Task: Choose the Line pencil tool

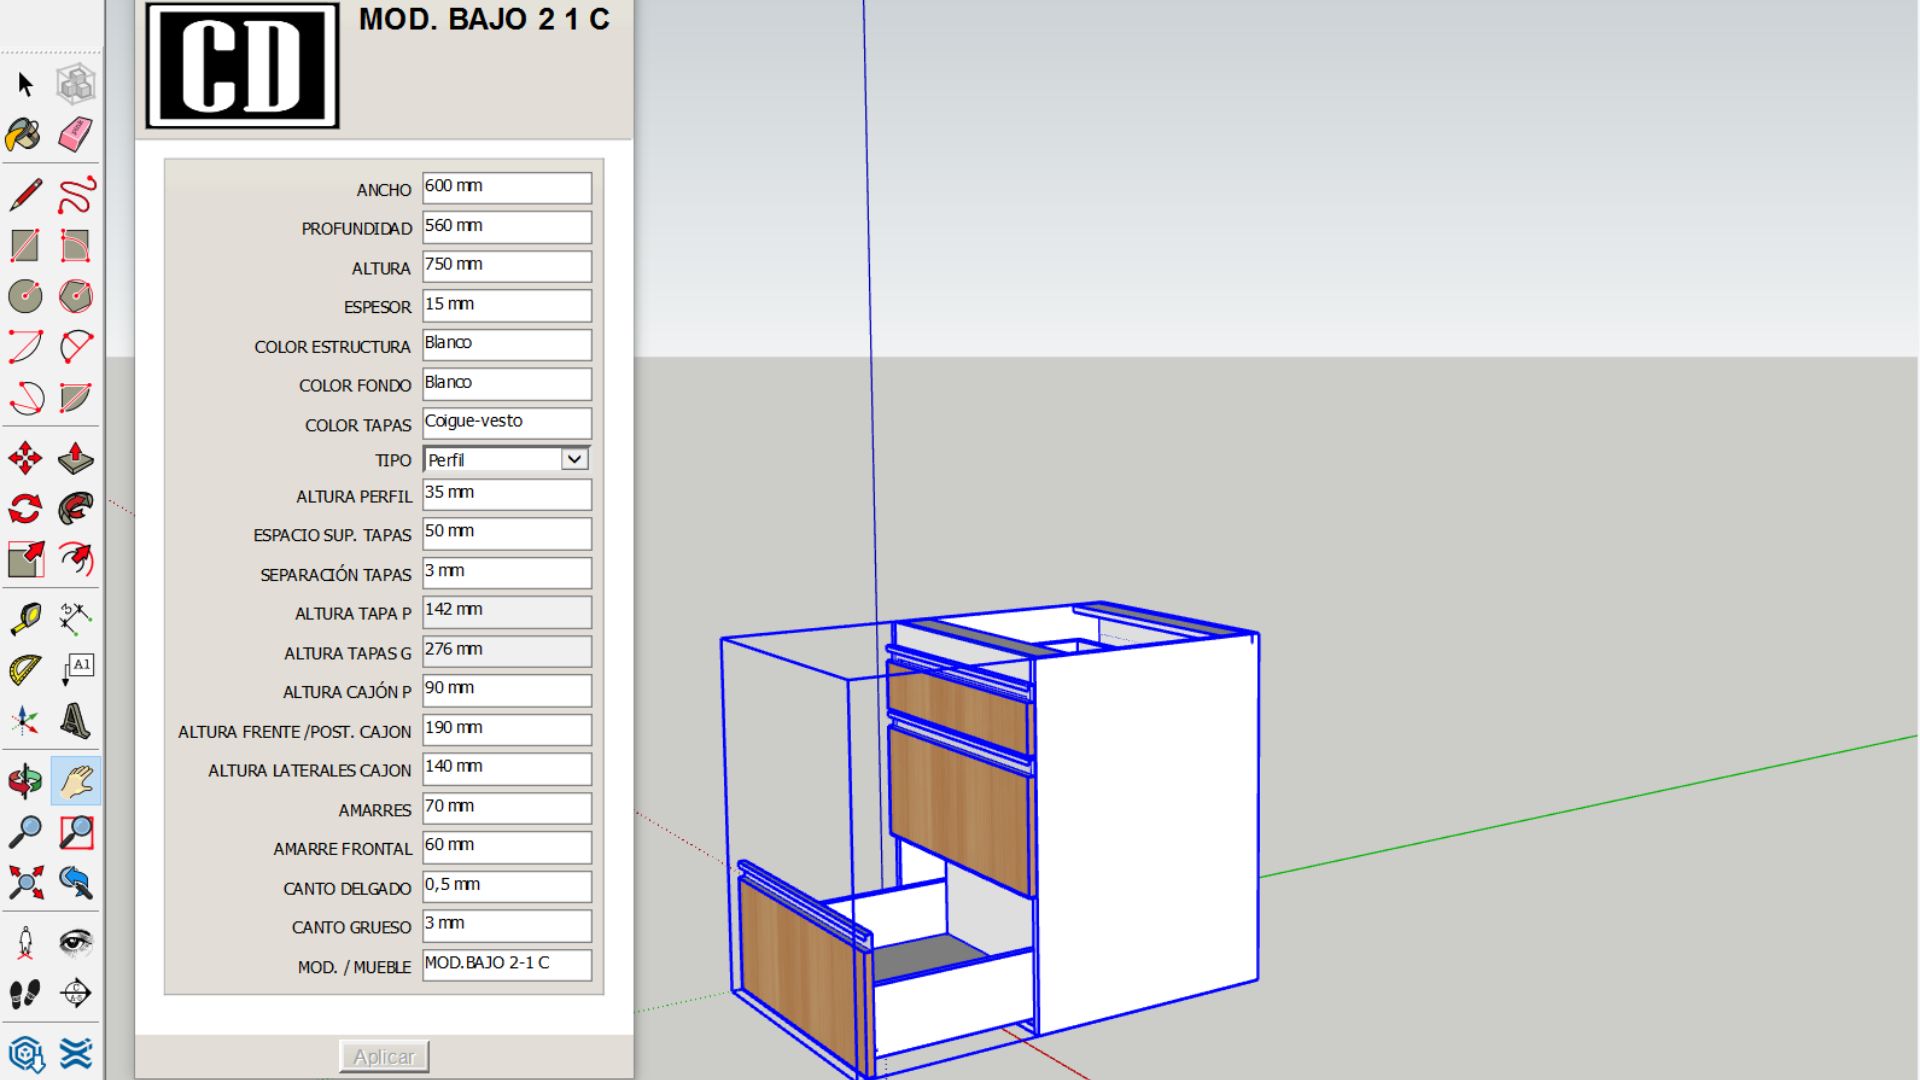Action: (25, 195)
